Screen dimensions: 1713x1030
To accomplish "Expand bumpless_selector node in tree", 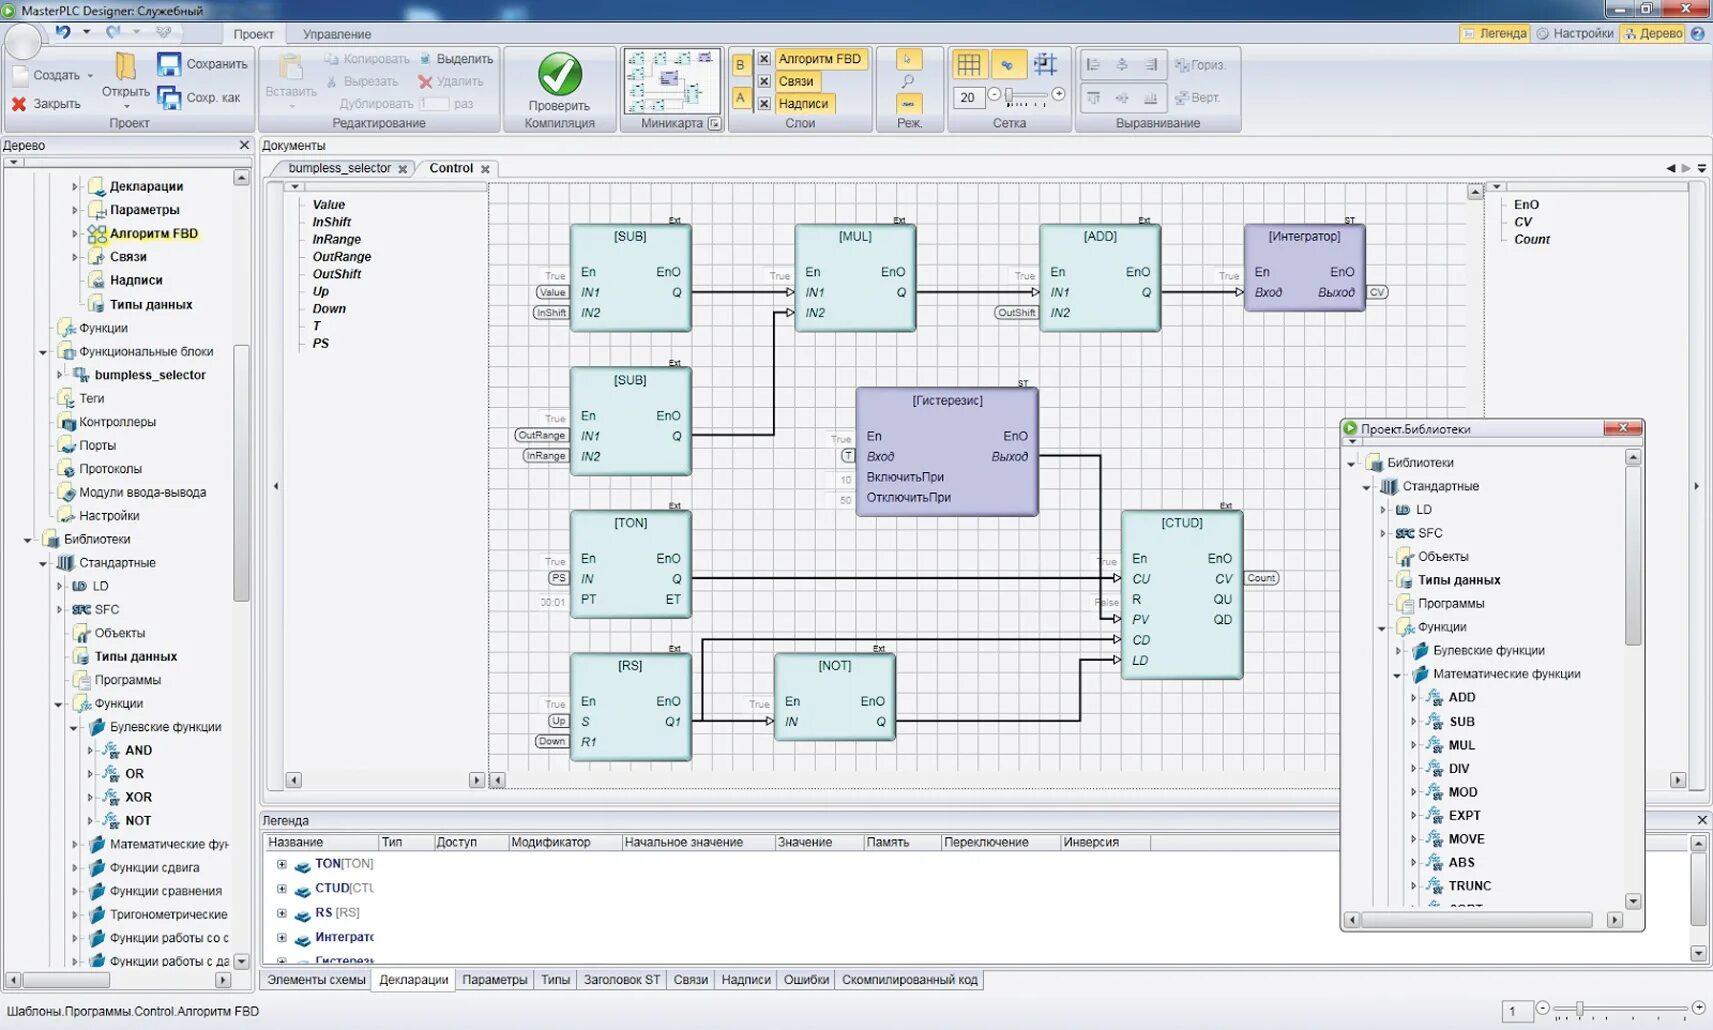I will point(59,375).
